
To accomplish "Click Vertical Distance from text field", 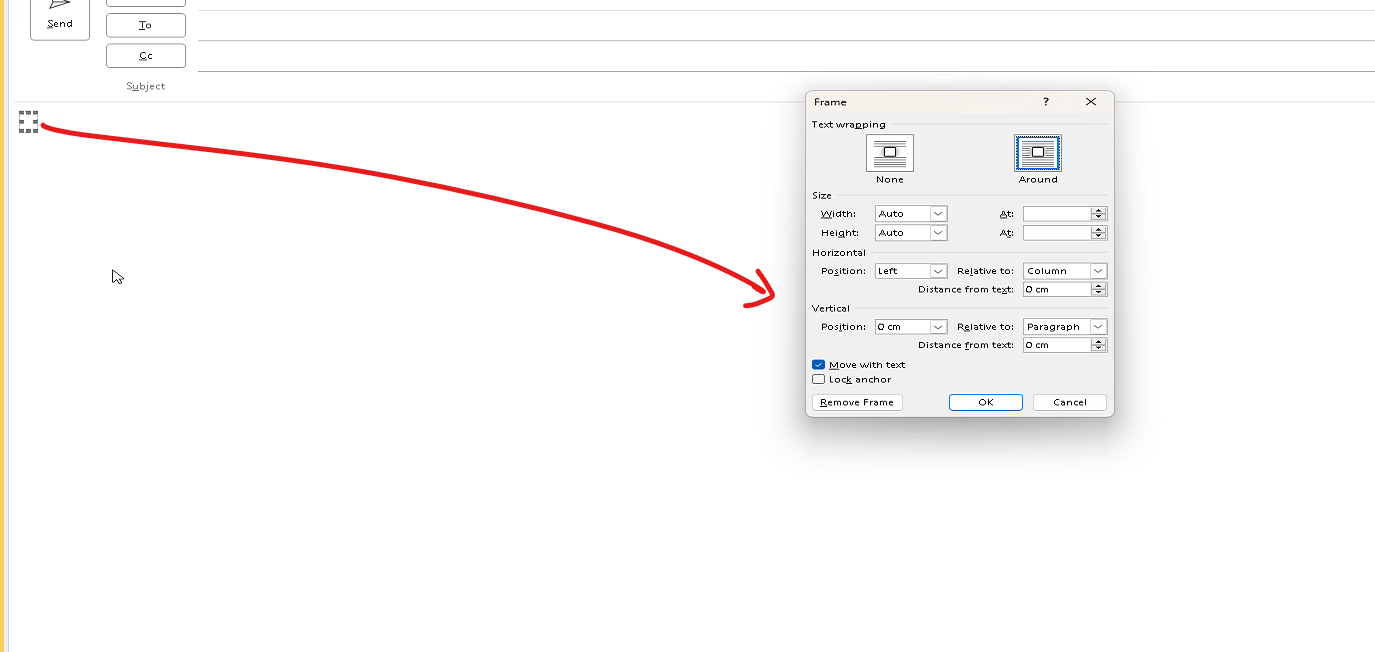I will coord(1057,345).
